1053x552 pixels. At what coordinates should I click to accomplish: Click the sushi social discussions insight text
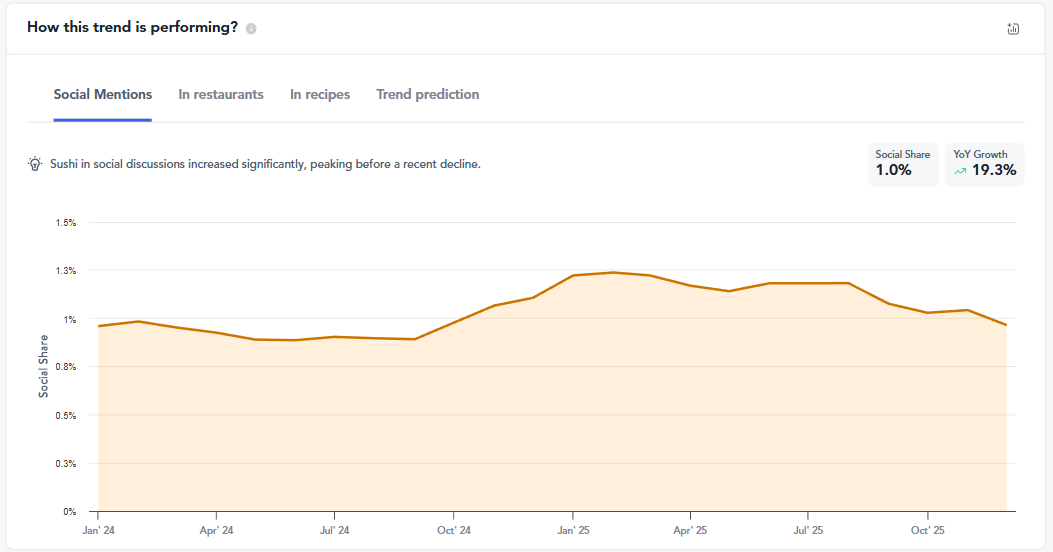point(265,163)
